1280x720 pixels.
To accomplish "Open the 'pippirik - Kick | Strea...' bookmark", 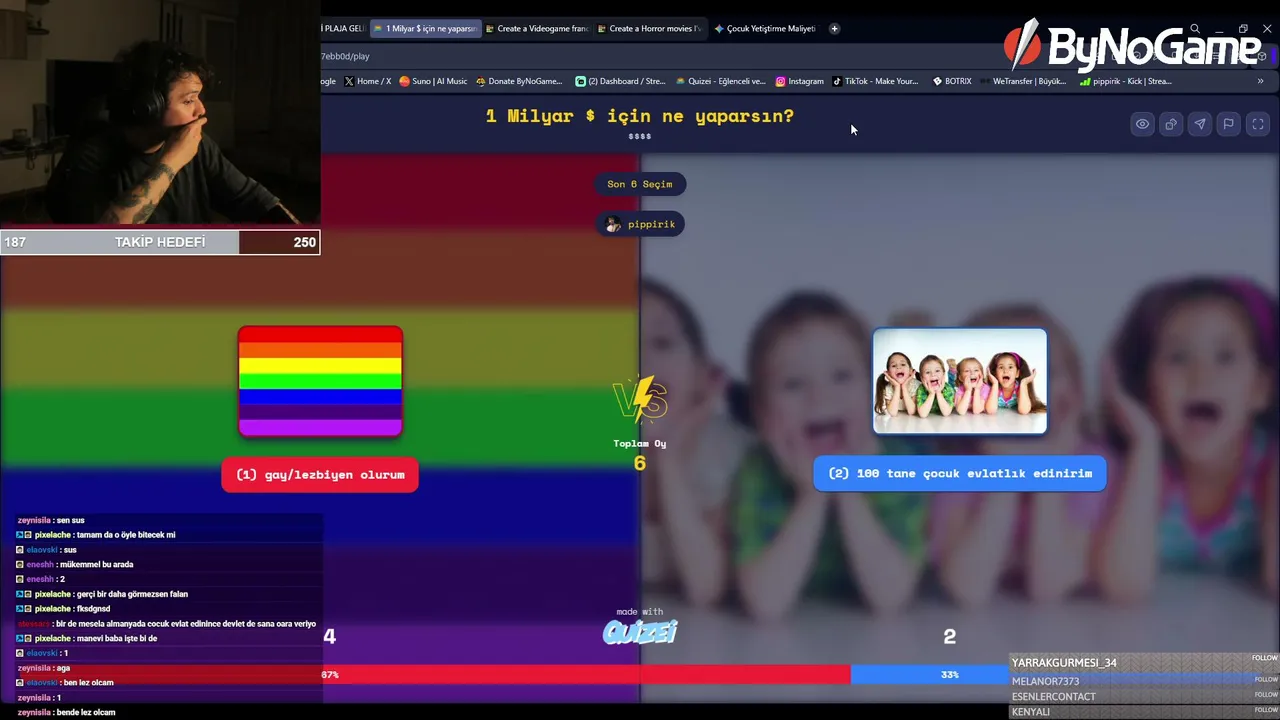I will coord(1125,81).
